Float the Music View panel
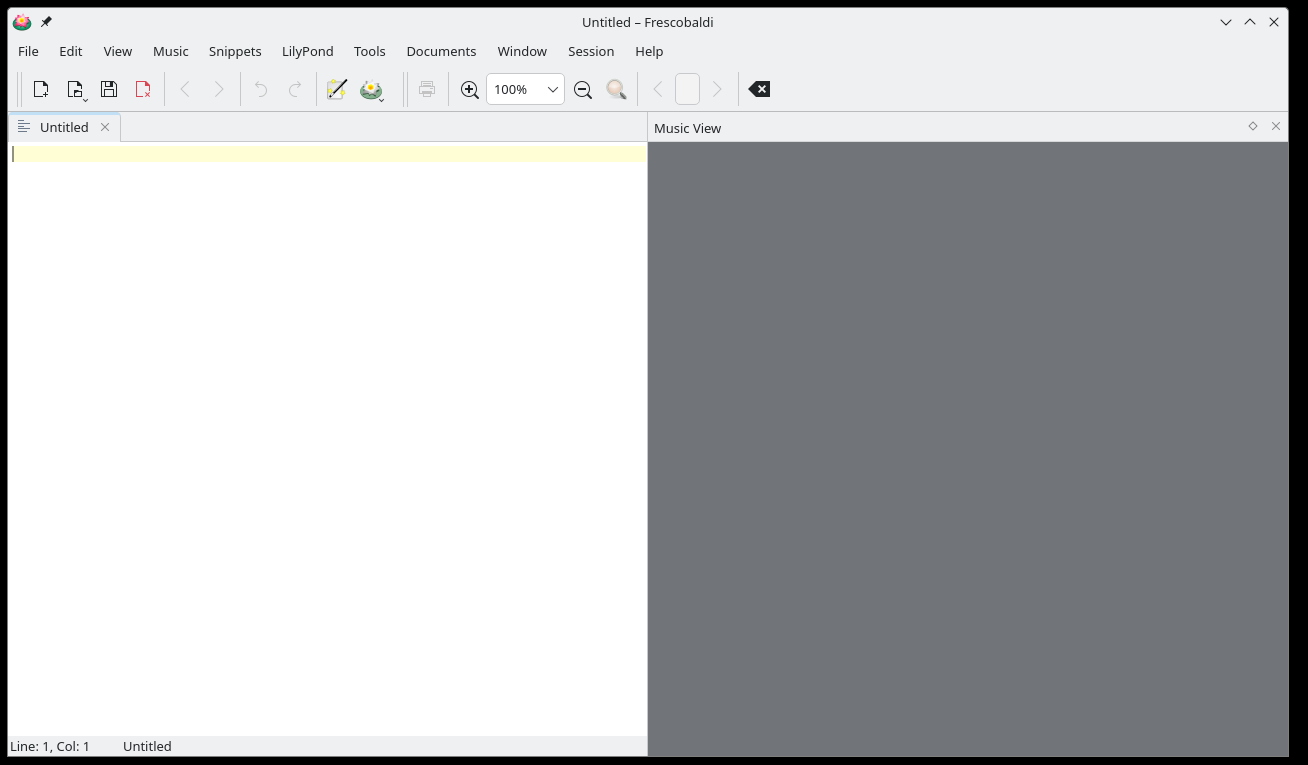This screenshot has width=1308, height=765. [1253, 126]
